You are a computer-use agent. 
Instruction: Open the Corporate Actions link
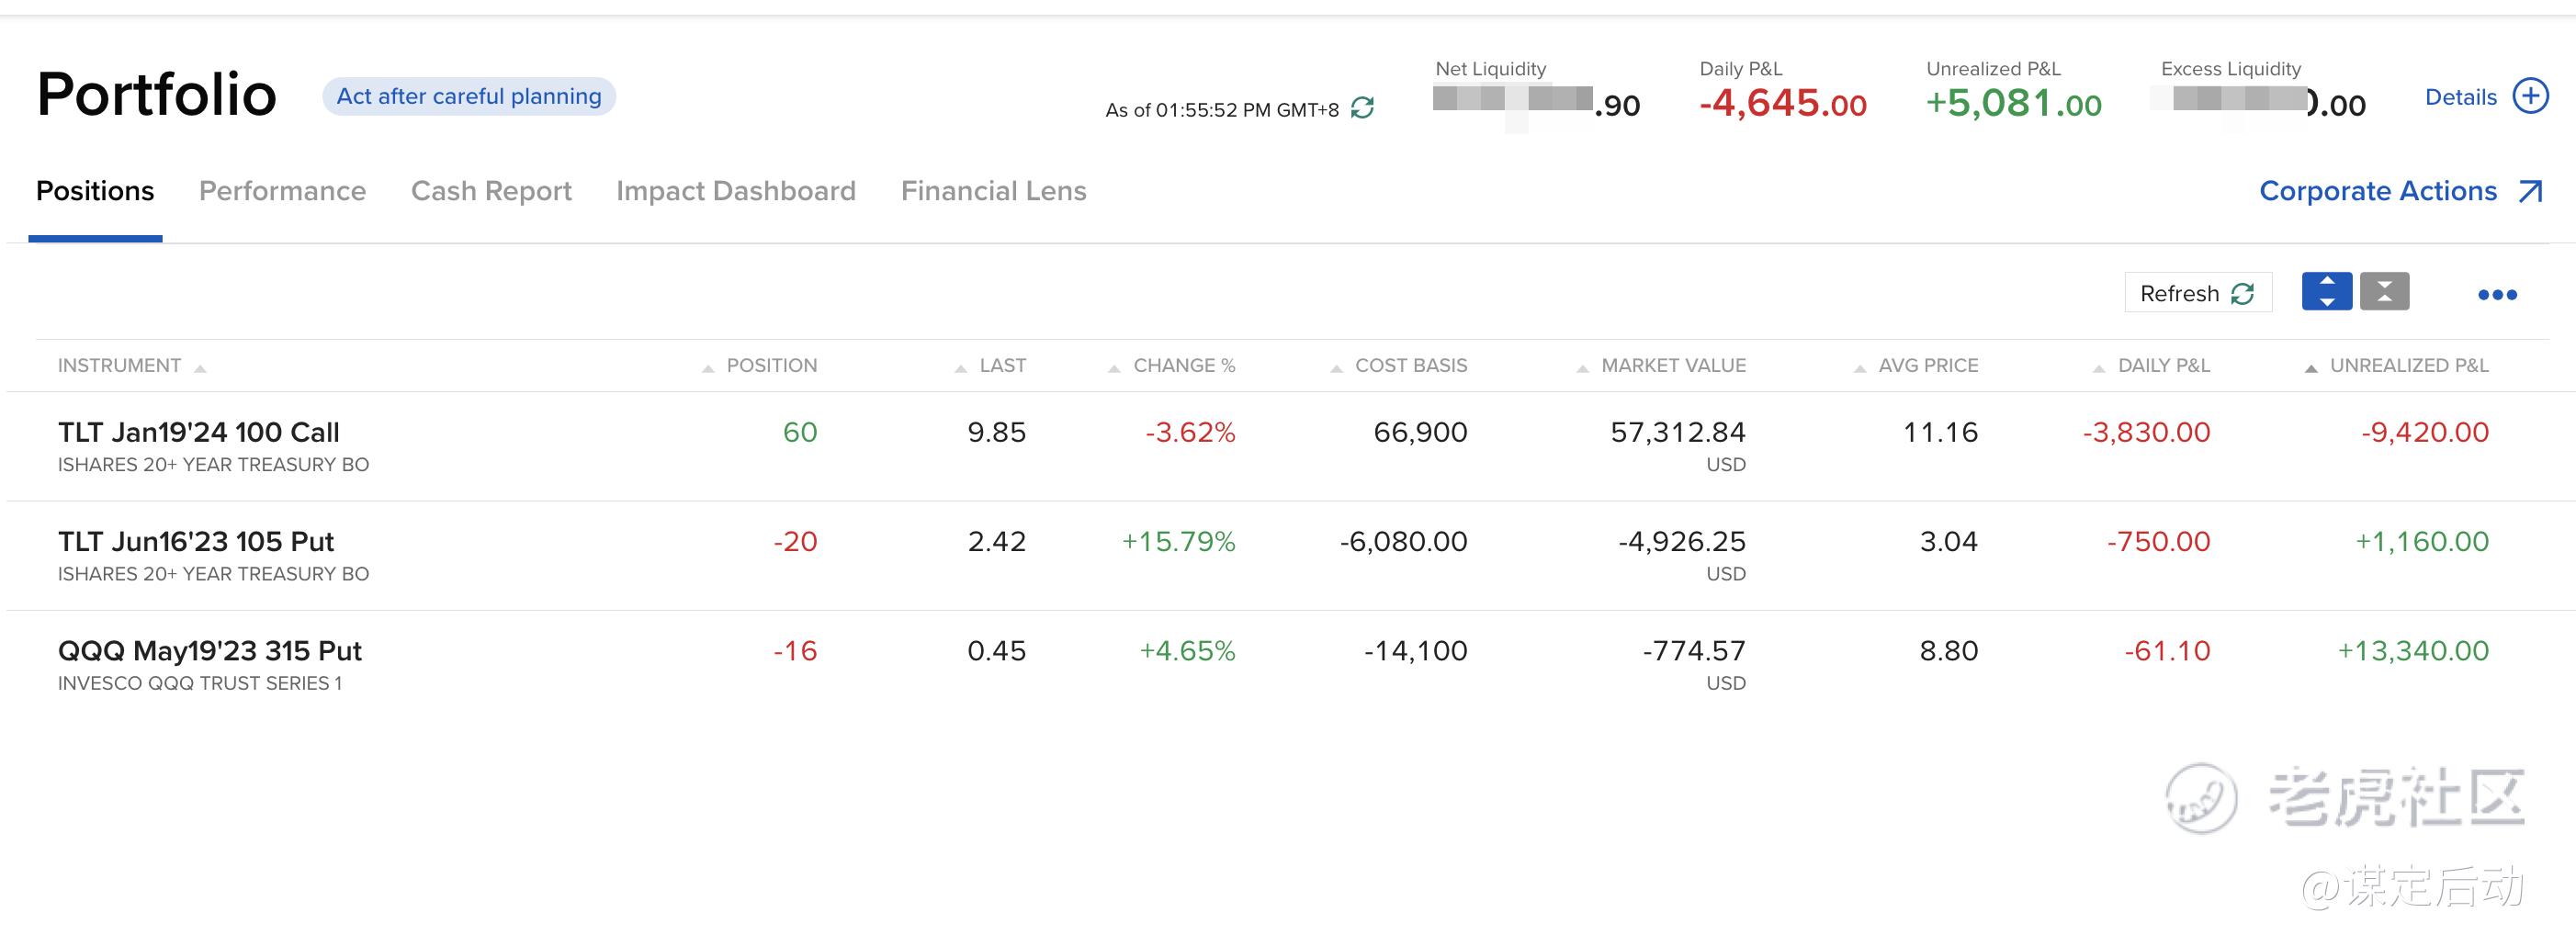(2377, 191)
